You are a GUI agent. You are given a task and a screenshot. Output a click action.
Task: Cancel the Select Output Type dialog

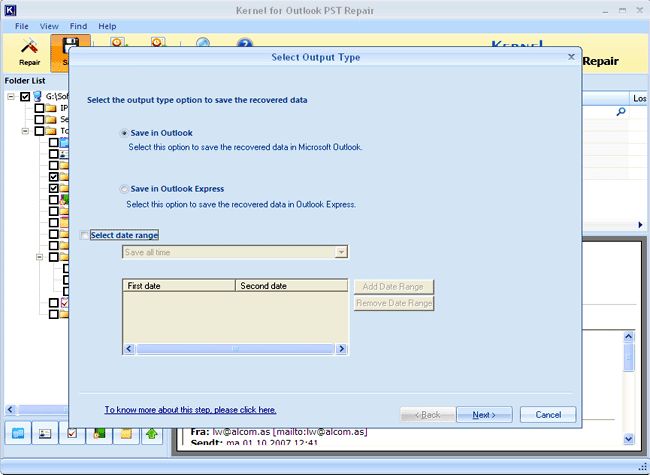(548, 414)
